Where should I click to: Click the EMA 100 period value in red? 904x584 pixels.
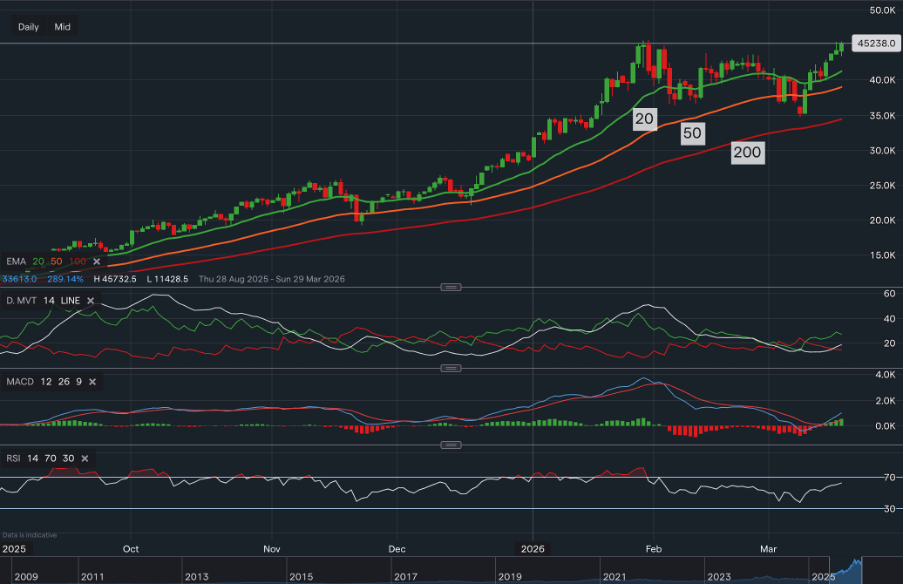(77, 261)
